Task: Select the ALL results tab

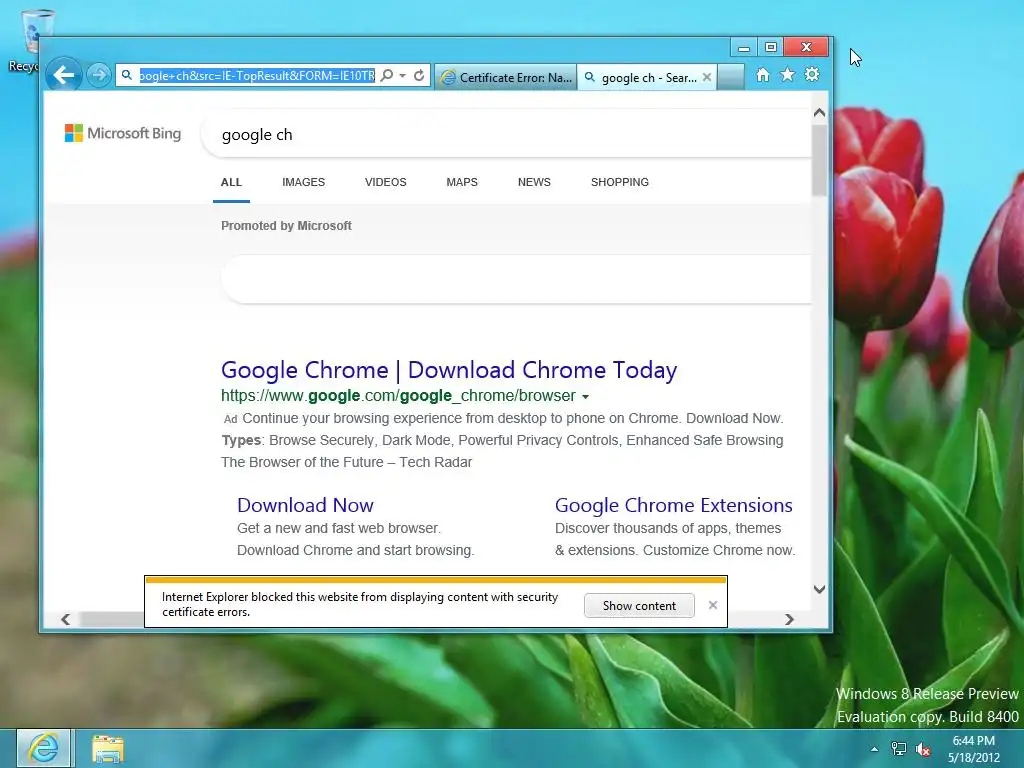Action: pos(231,182)
